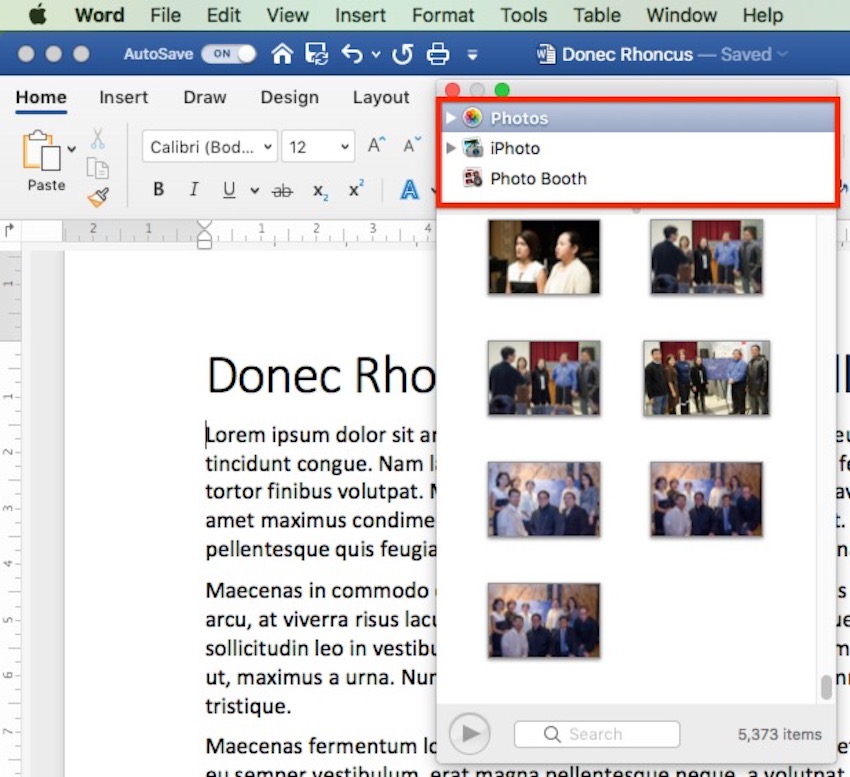The height and width of the screenshot is (777, 850).
Task: Click the Search field in the photo browser
Action: point(596,734)
